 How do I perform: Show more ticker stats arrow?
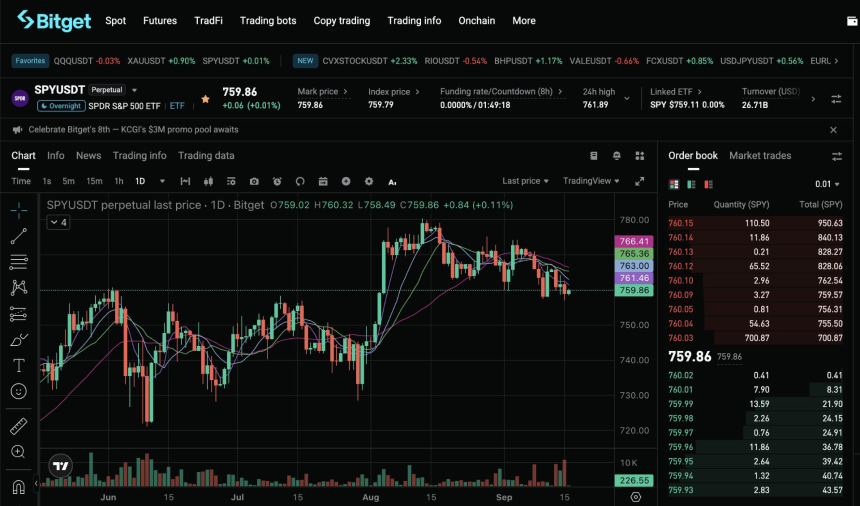813,99
